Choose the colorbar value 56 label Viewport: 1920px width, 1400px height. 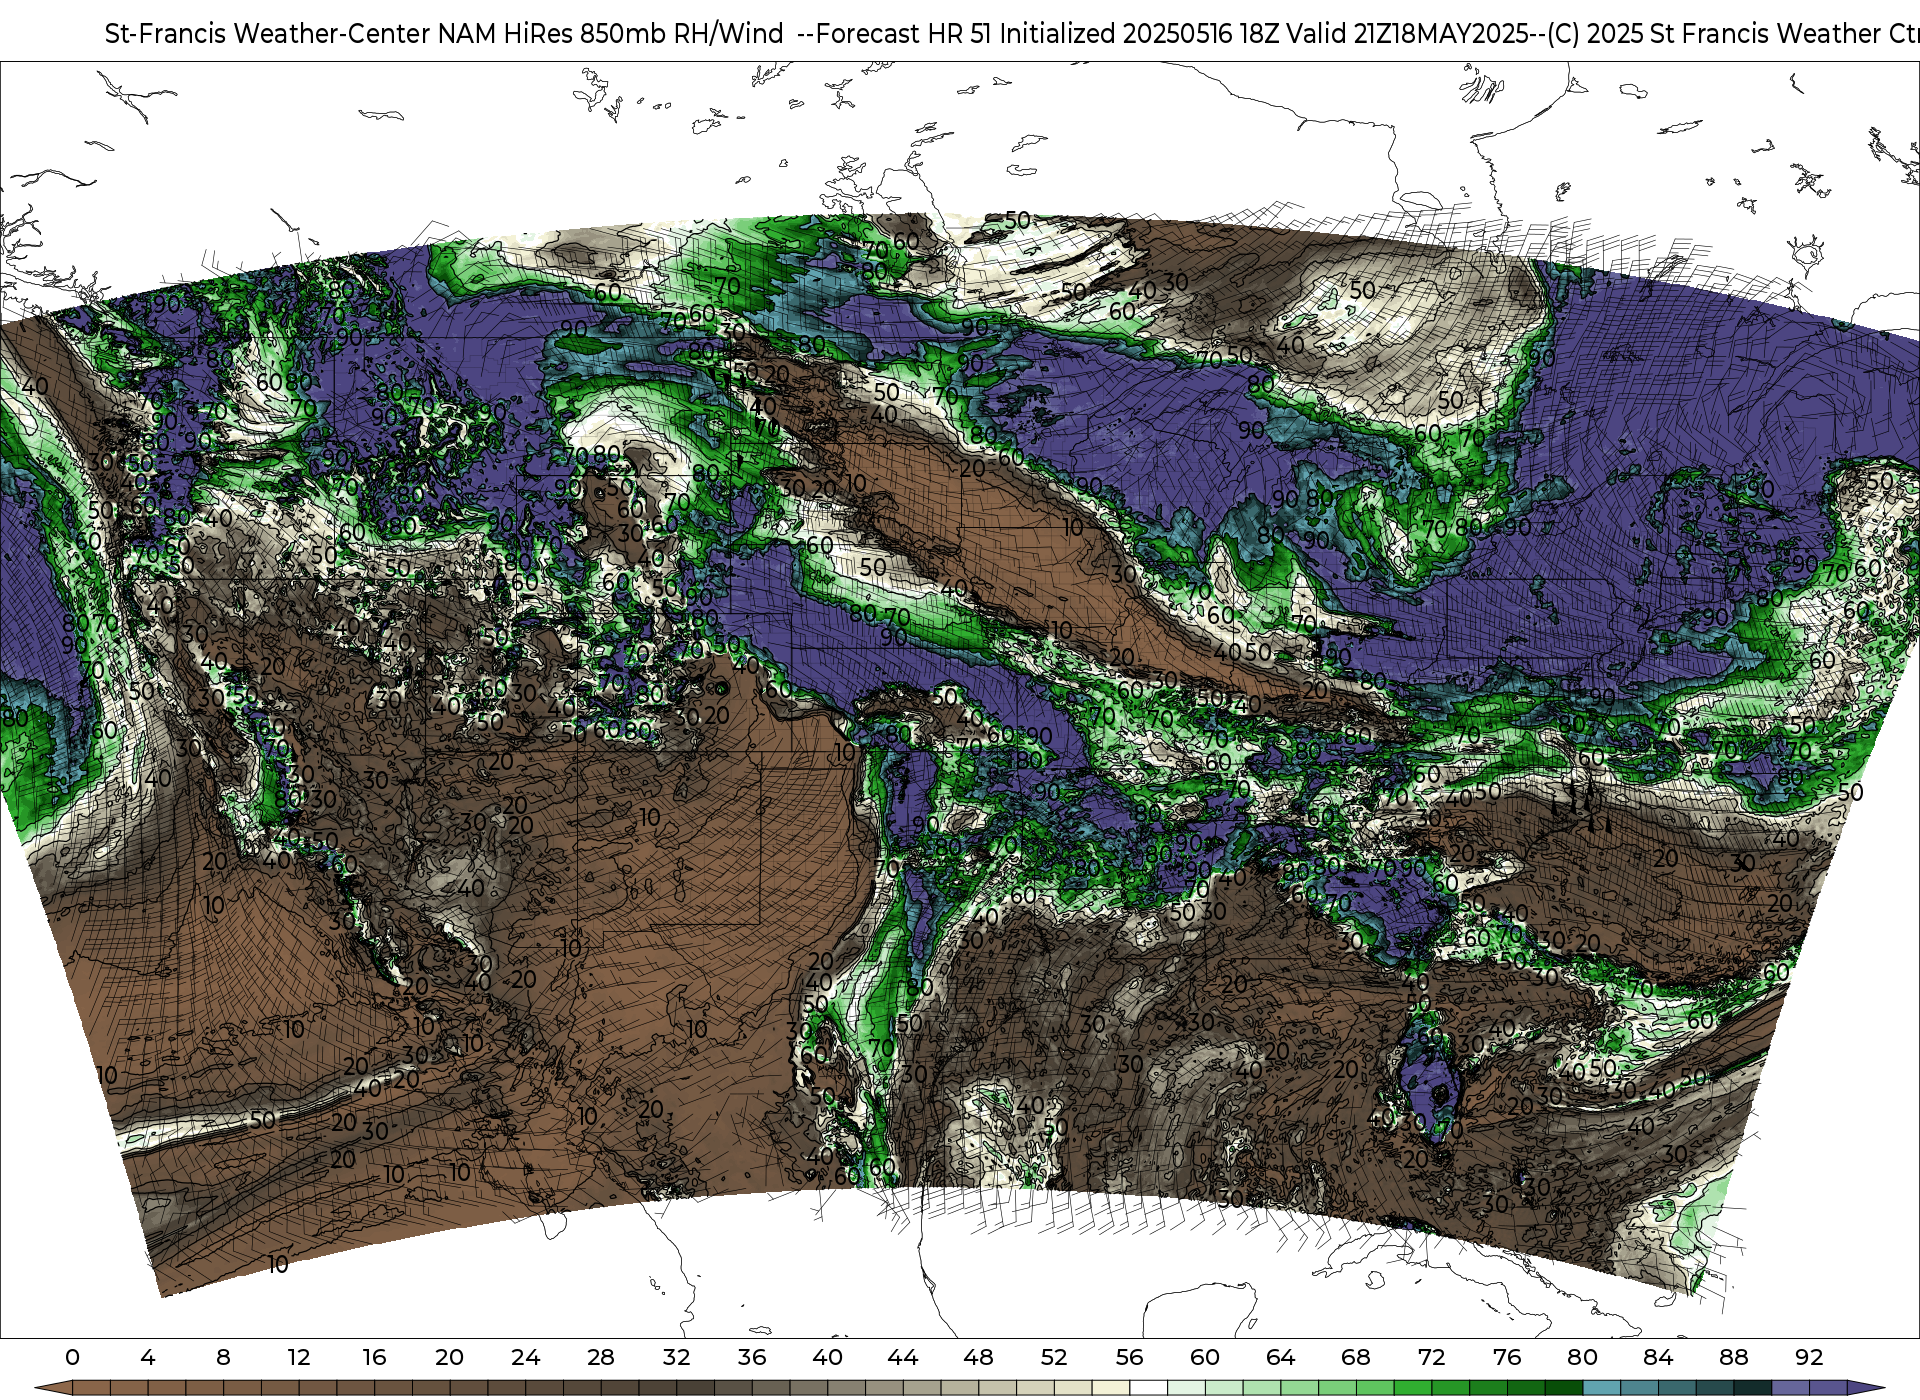pos(1129,1357)
